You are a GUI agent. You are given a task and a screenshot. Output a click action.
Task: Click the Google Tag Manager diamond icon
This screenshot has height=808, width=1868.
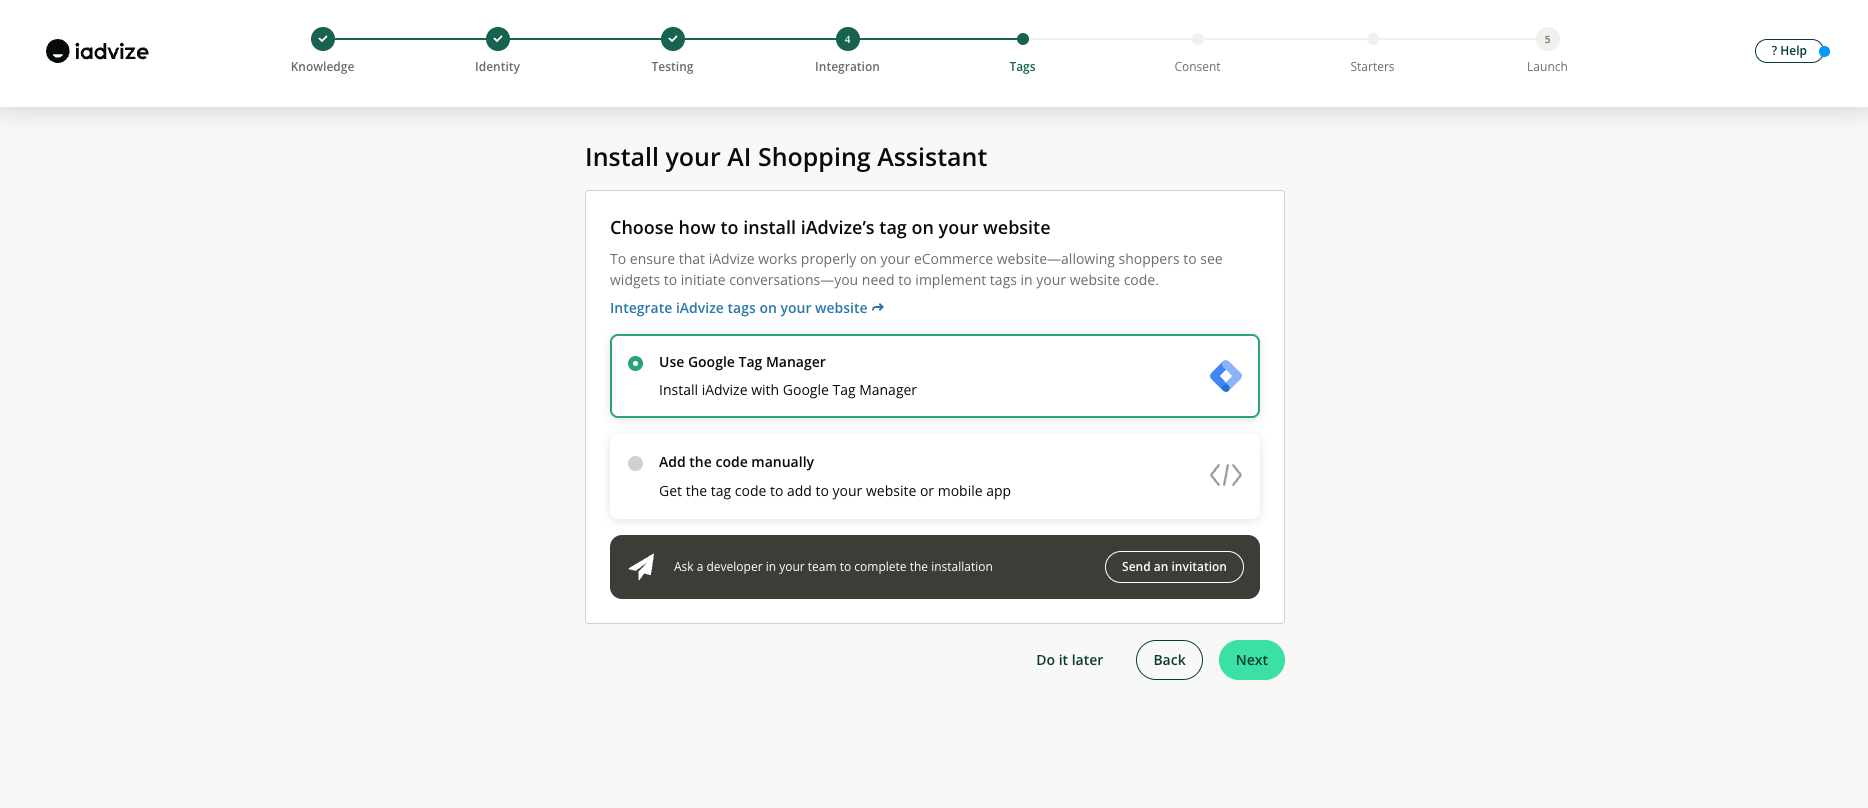tap(1225, 376)
